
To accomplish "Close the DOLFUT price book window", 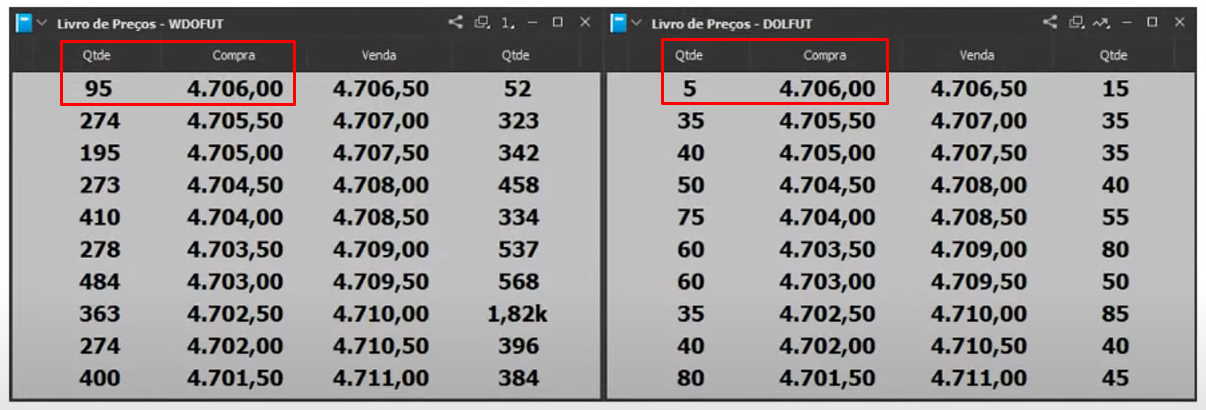I will pyautogui.click(x=1179, y=21).
